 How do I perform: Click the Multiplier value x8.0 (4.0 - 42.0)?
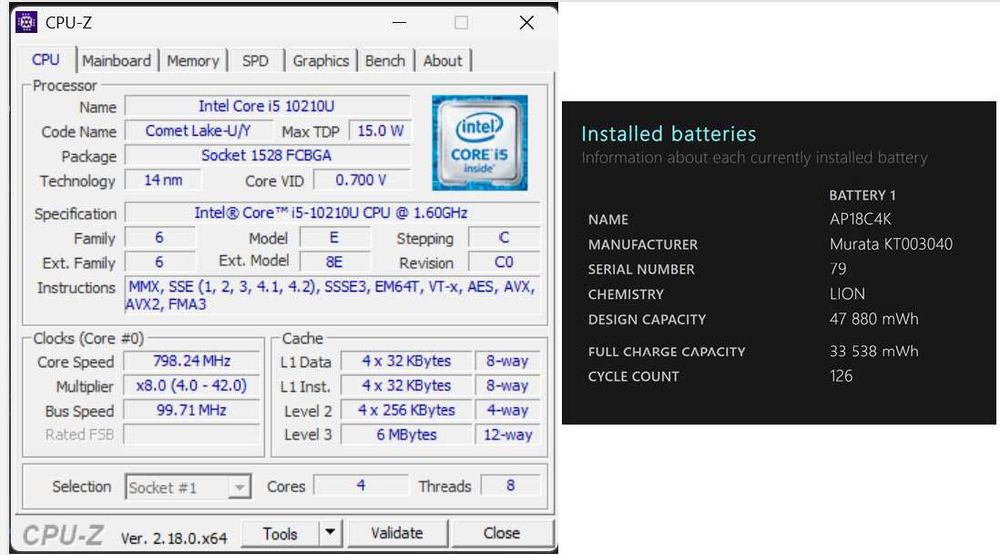[x=192, y=386]
